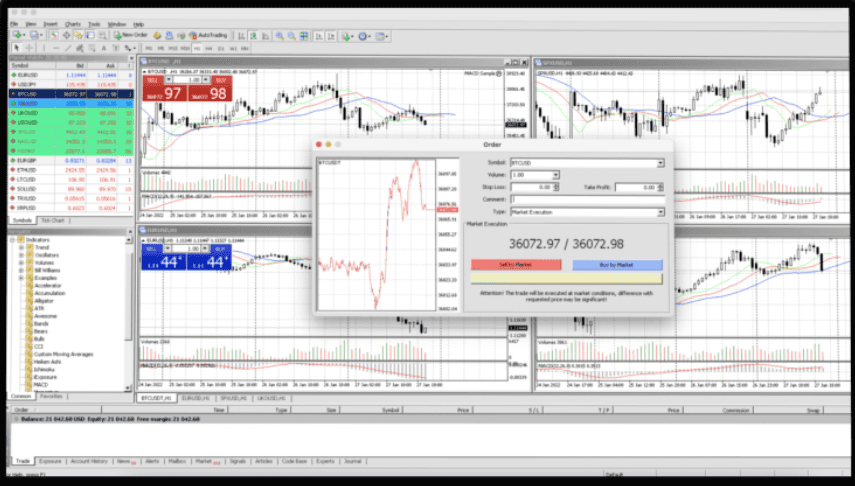Open the templates toolbar dropdown
This screenshot has height=486, width=855.
coord(381,36)
